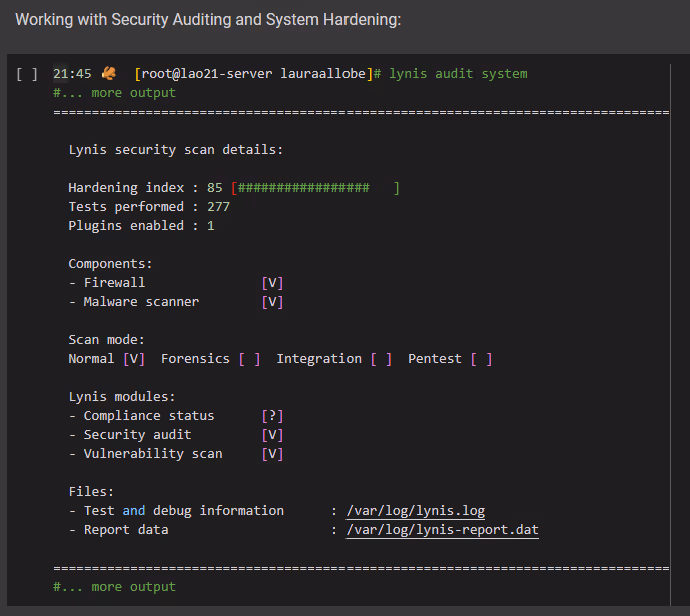Click the Security Auditing and System Hardening heading
The width and height of the screenshot is (690, 616).
208,20
